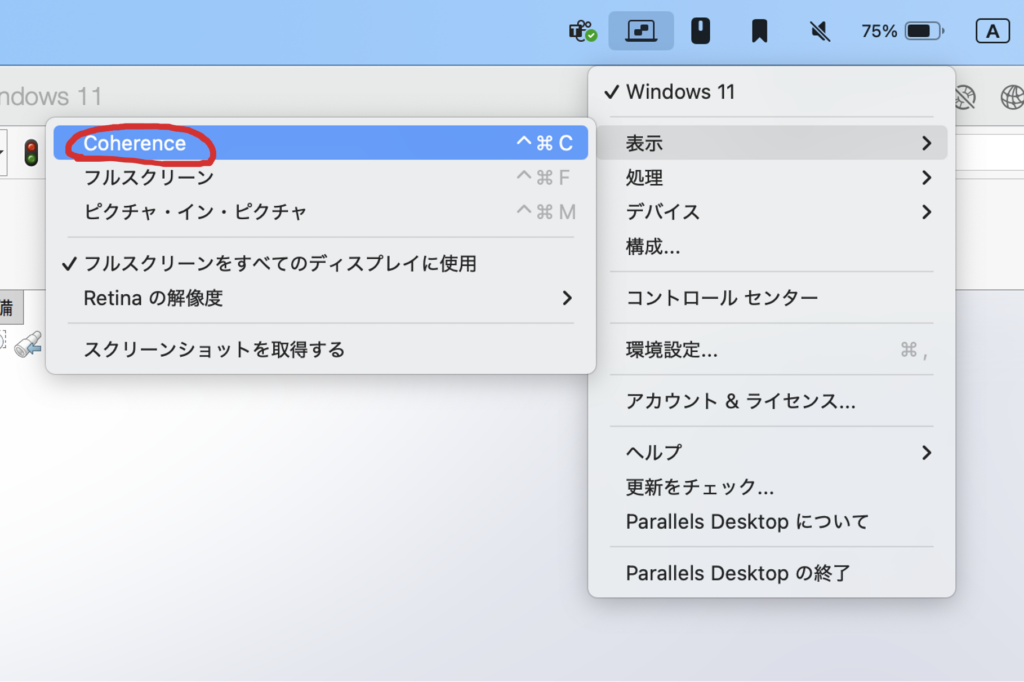Click the Microsoft Teams menu bar icon
Screen dimensions: 1024x682
pyautogui.click(x=583, y=31)
